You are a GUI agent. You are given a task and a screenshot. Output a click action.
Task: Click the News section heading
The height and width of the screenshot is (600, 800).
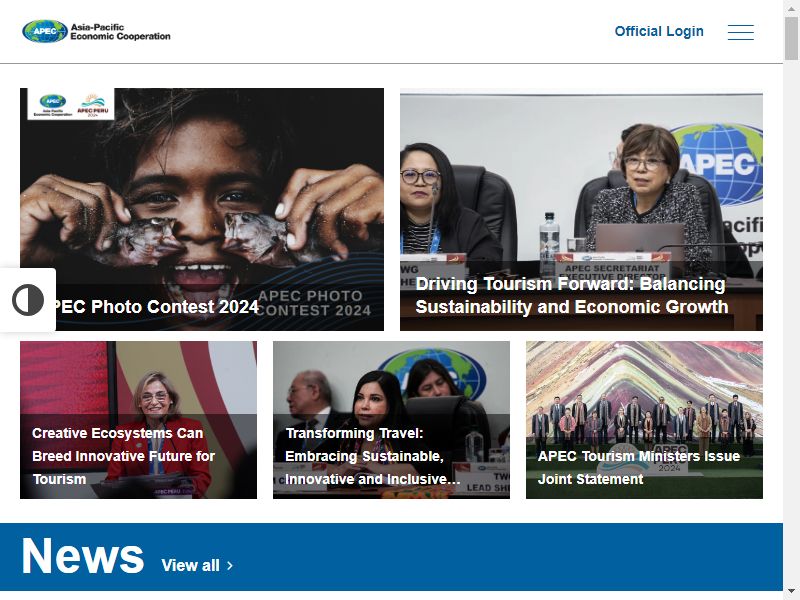click(x=83, y=556)
